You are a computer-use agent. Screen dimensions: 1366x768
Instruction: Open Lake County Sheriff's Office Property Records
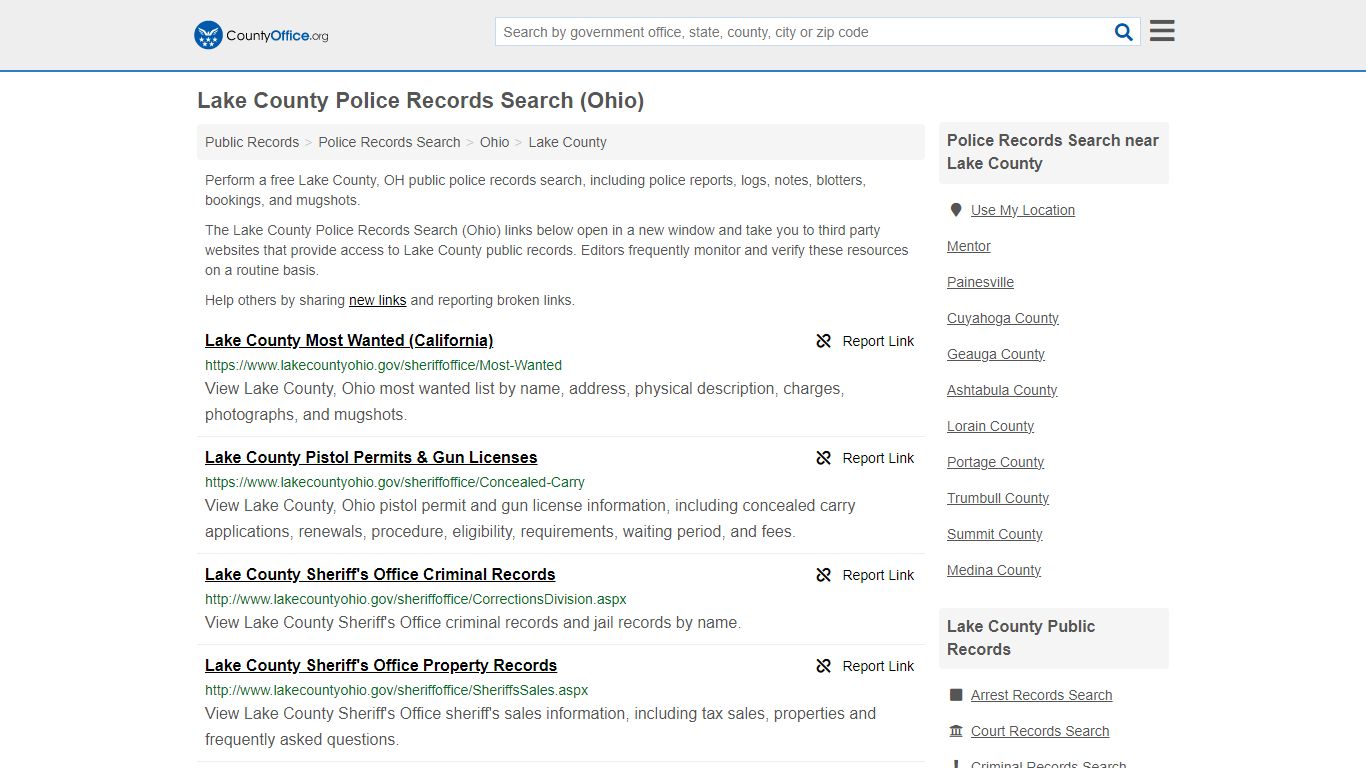click(x=381, y=665)
